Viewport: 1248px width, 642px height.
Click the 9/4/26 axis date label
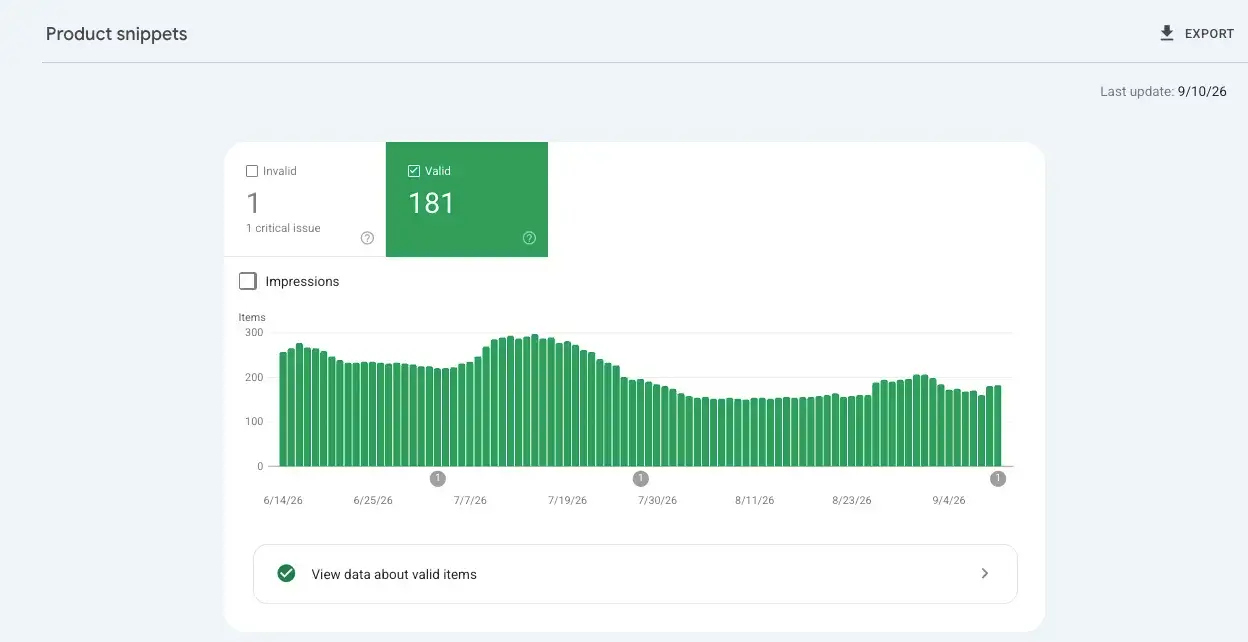tap(949, 500)
